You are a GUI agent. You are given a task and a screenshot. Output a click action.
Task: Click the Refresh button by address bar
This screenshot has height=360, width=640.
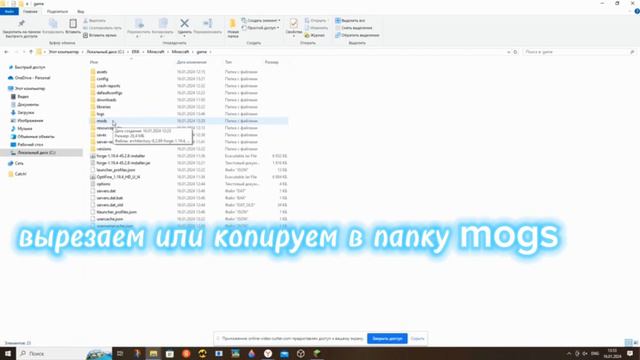pyautogui.click(x=516, y=52)
